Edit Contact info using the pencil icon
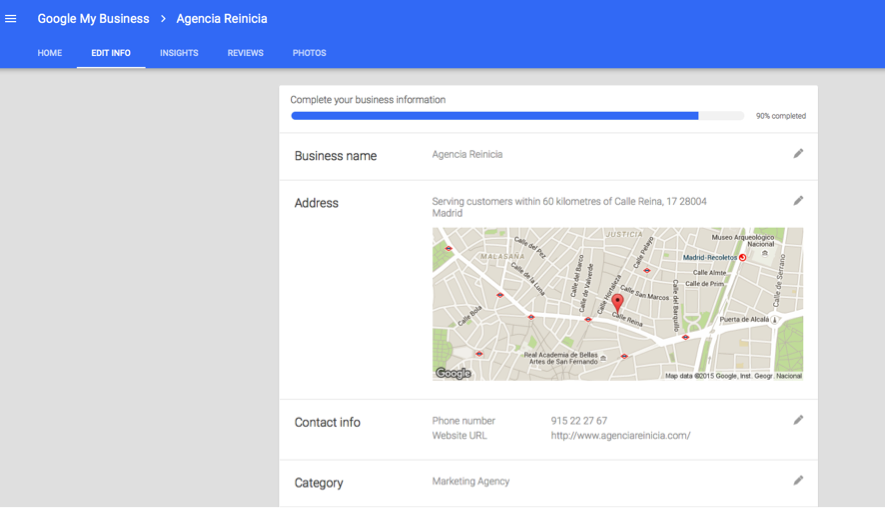 click(x=798, y=420)
